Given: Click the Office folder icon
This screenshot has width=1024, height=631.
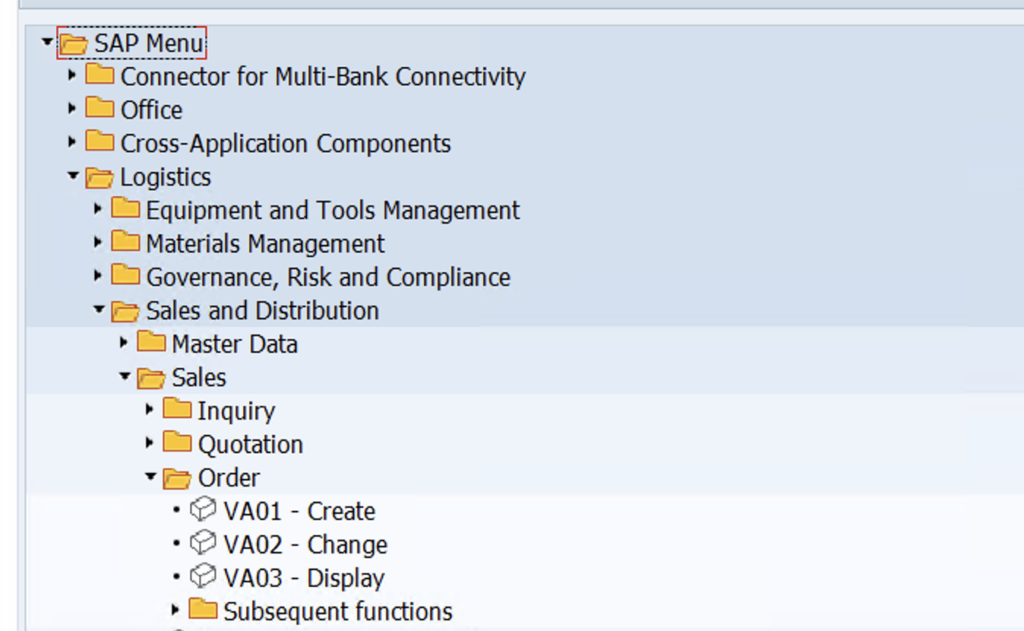Looking at the screenshot, I should [99, 106].
